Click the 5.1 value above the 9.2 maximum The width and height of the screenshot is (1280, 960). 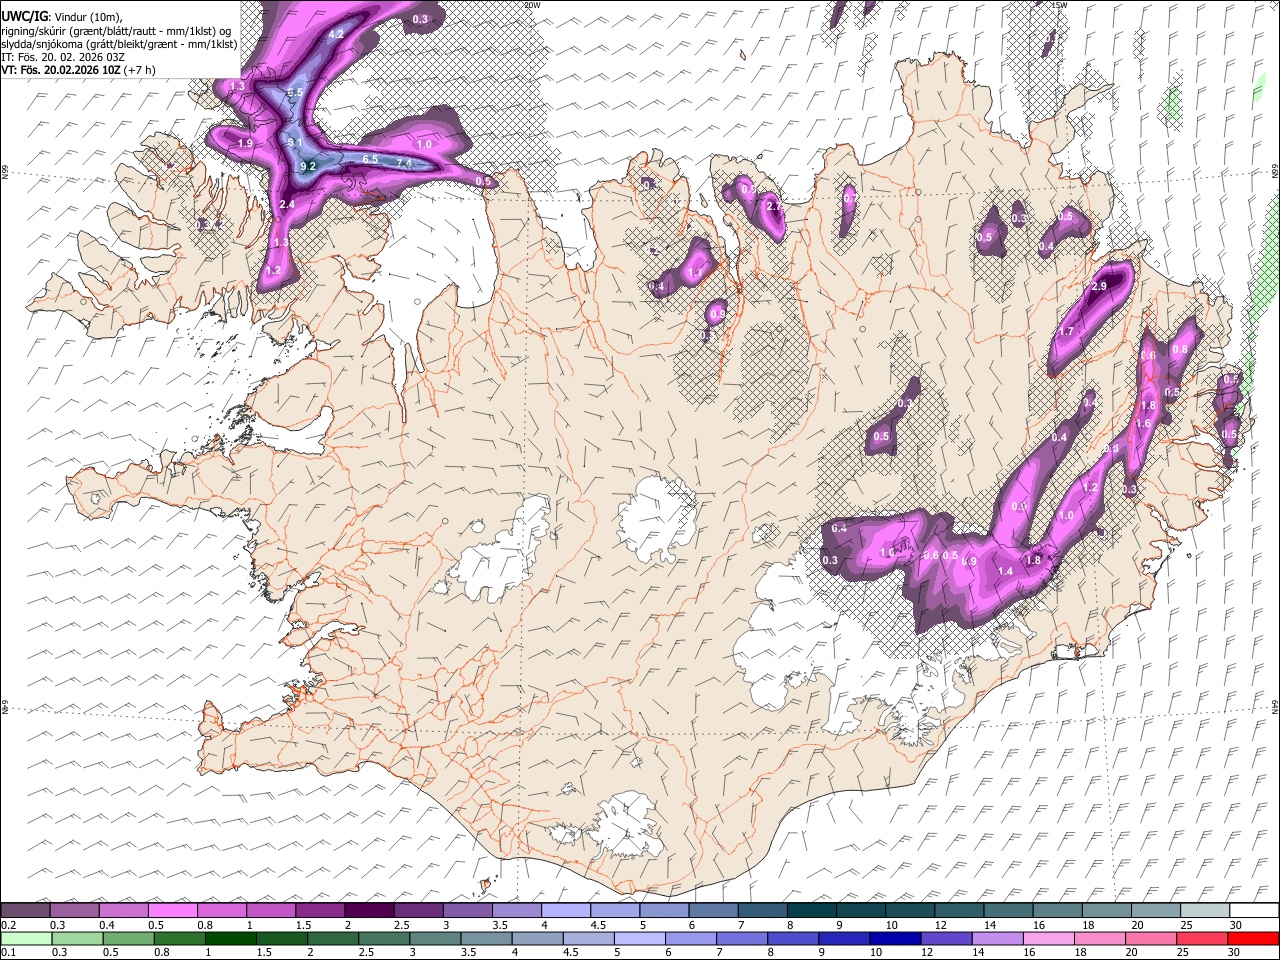click(295, 143)
